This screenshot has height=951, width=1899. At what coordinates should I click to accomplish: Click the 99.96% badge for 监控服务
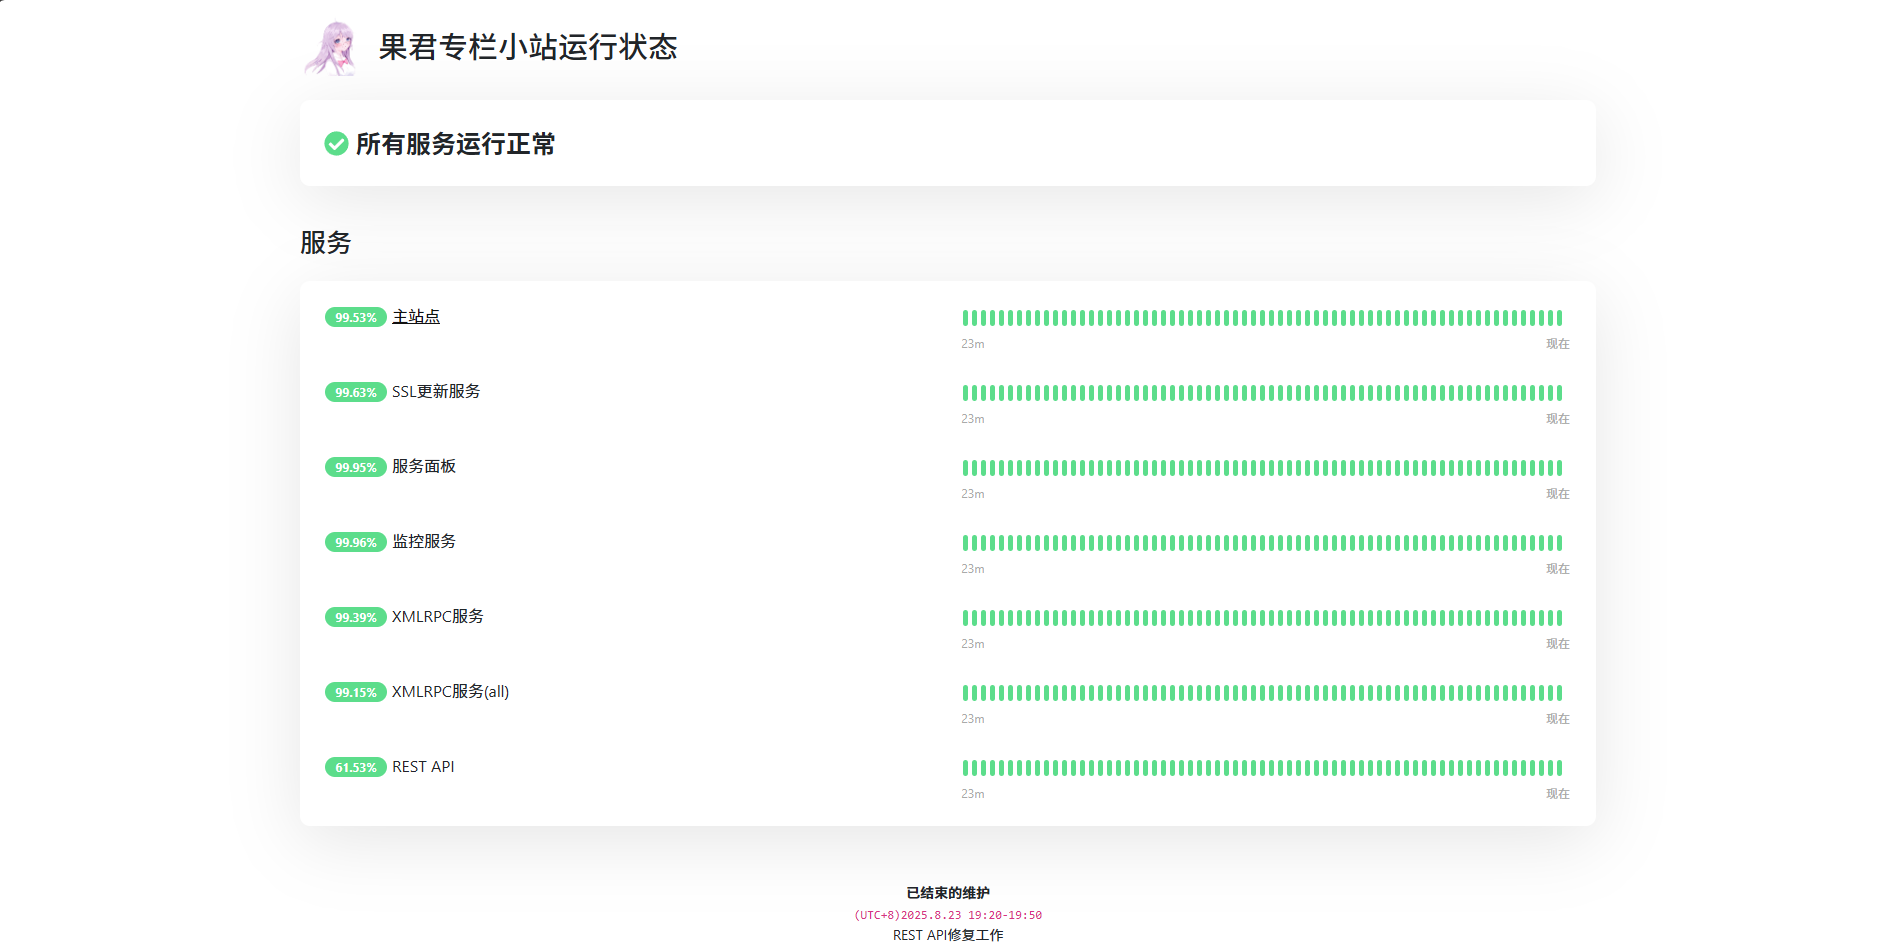pyautogui.click(x=355, y=543)
